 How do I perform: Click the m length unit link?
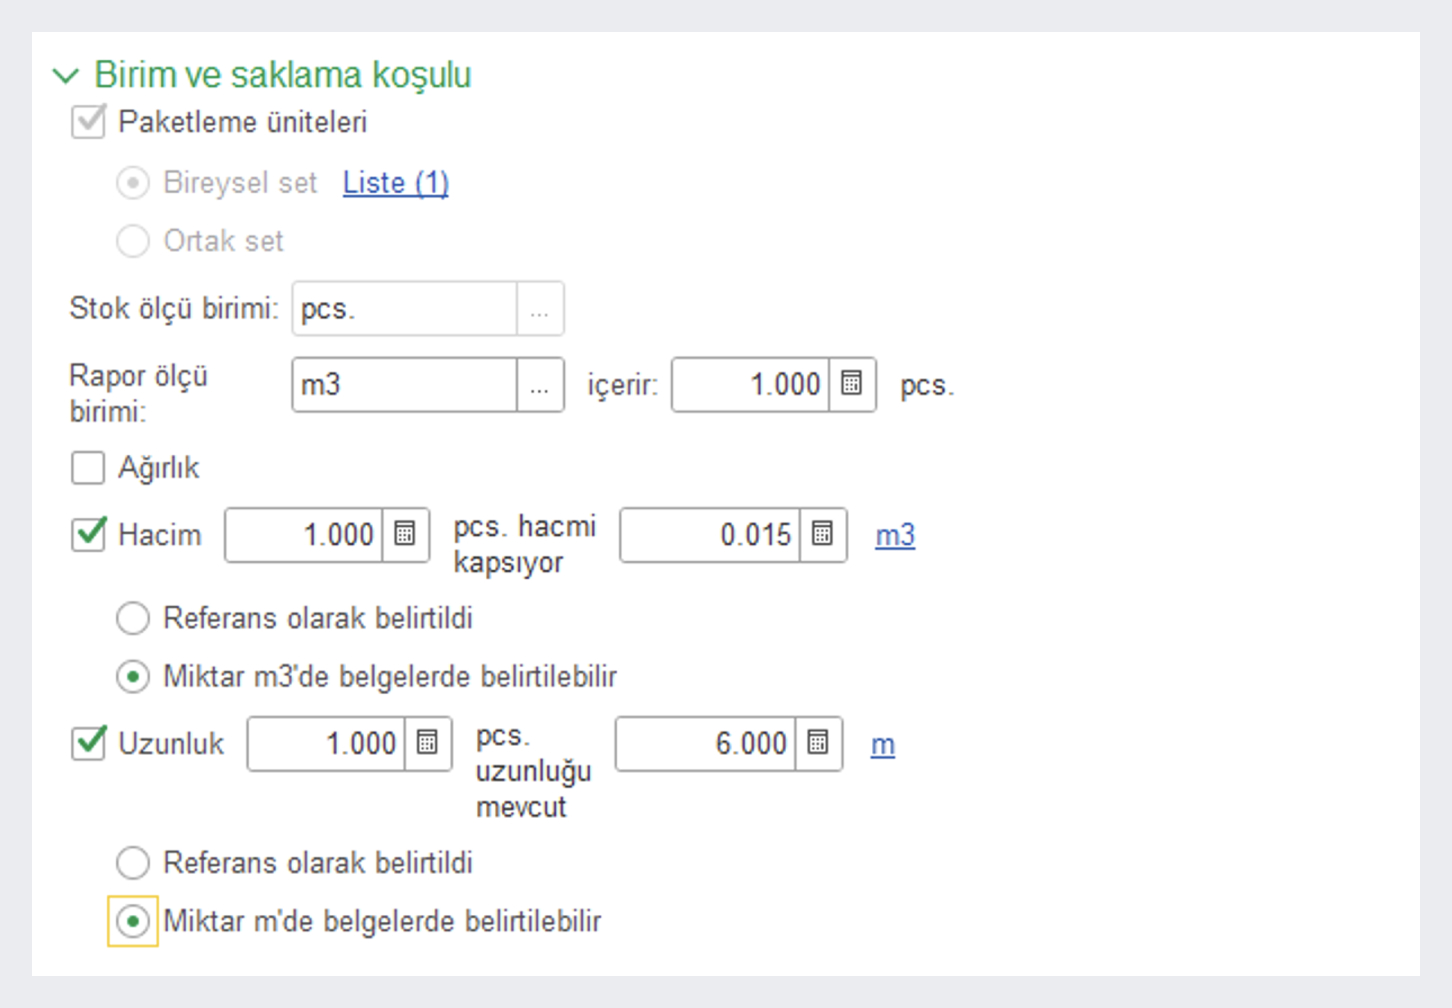[x=882, y=744]
